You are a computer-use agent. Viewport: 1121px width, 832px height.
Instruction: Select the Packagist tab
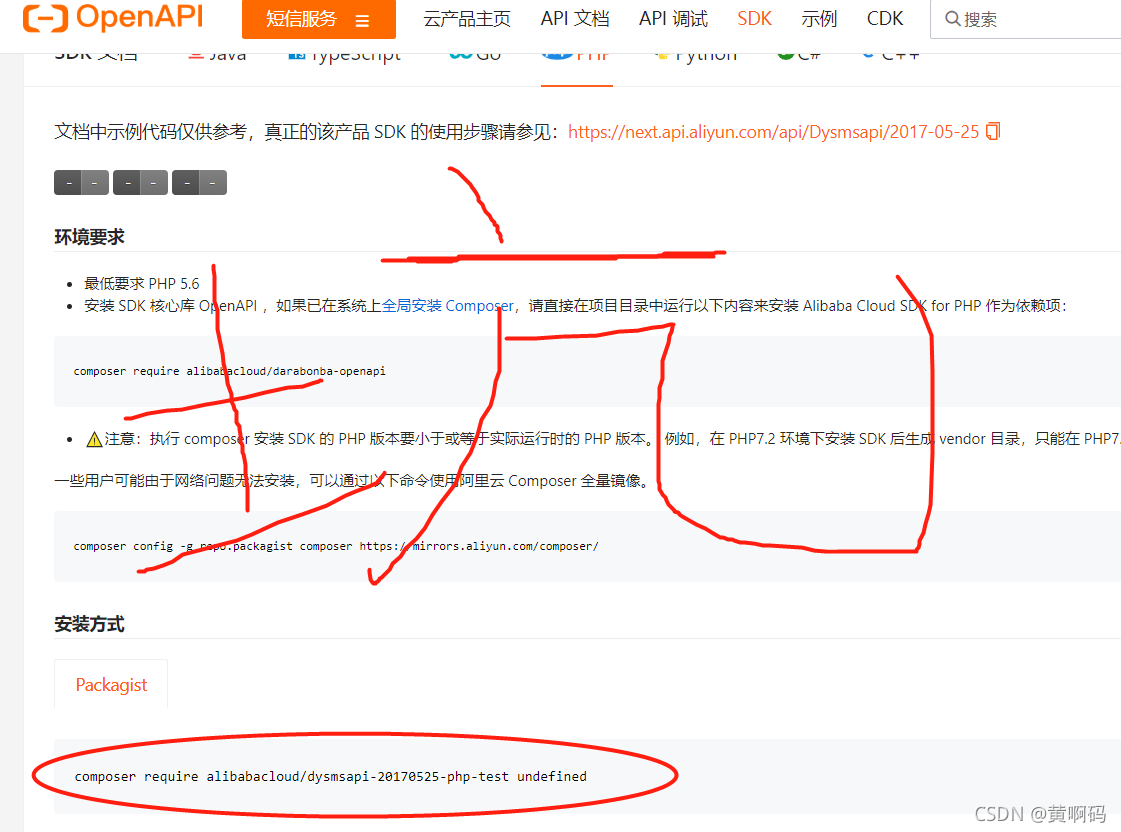tap(111, 685)
